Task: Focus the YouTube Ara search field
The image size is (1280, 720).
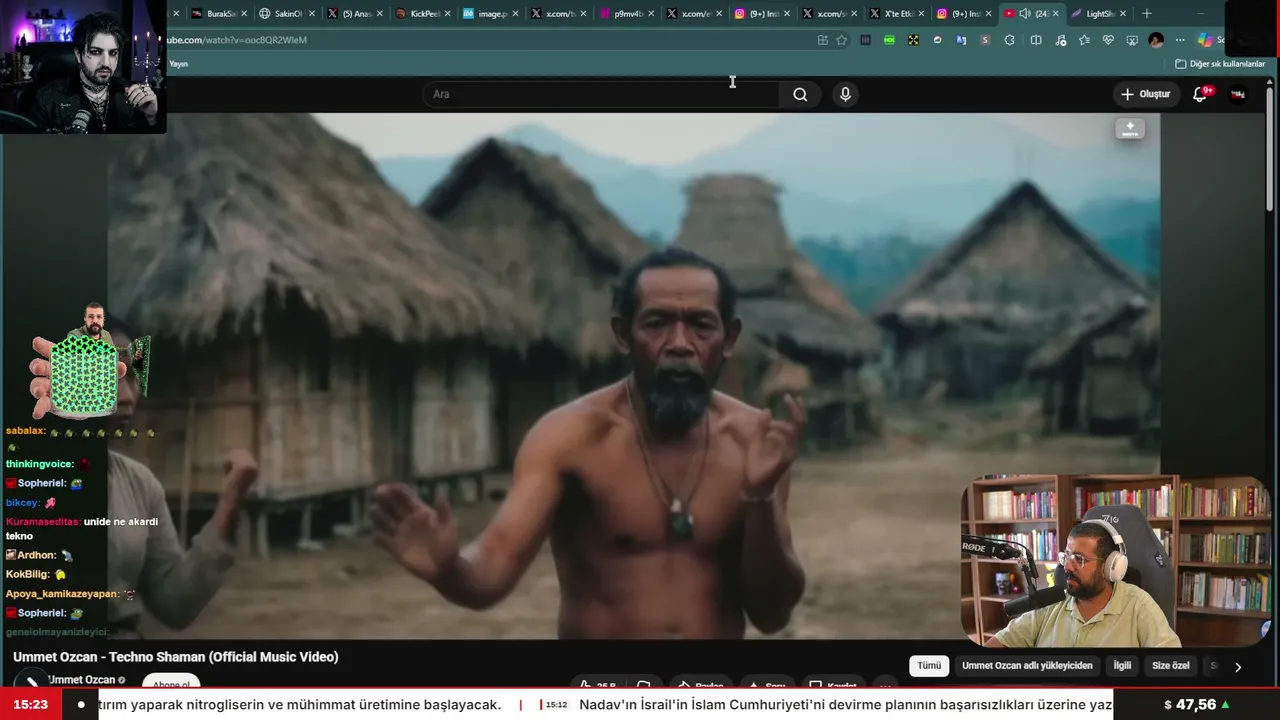Action: pos(601,94)
